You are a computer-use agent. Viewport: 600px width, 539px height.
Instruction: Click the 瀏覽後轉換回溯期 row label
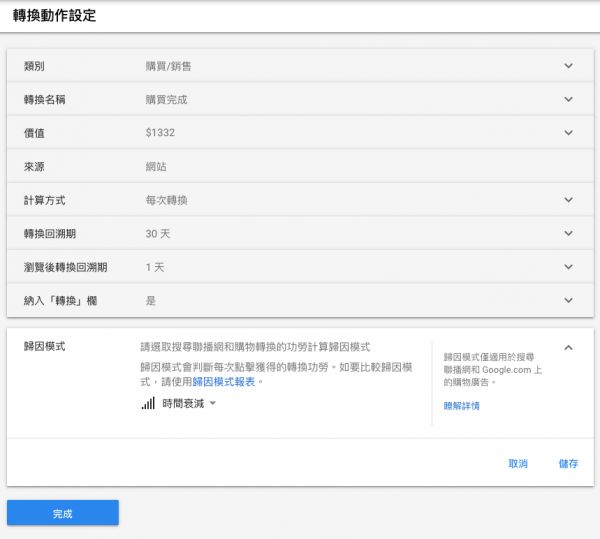pyautogui.click(x=65, y=267)
